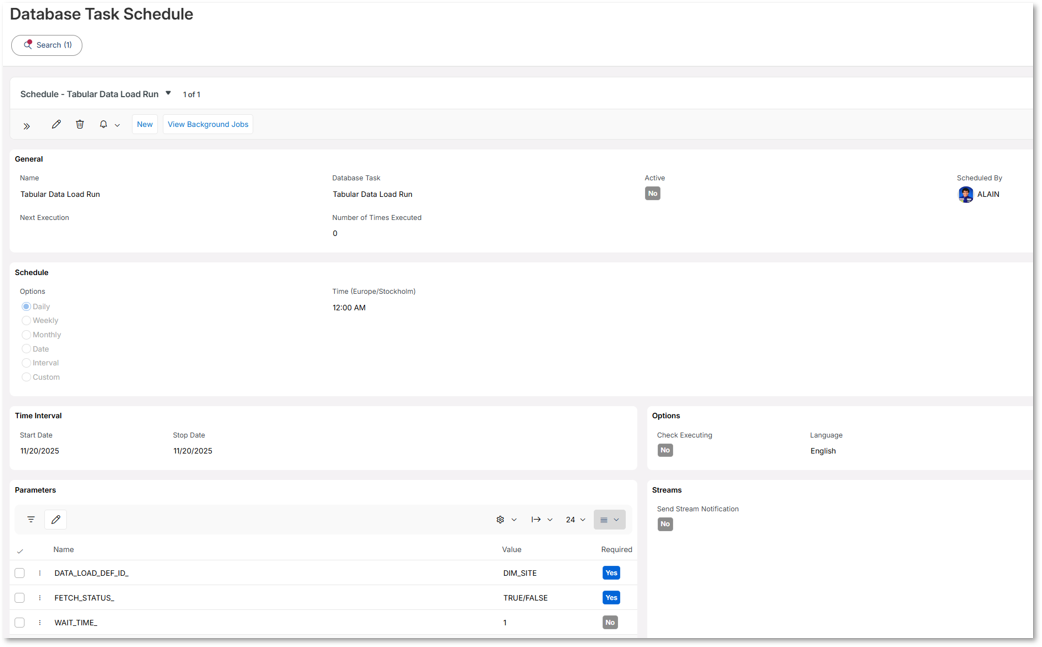Edit parameters with the pencil icon
Screen dimensions: 1042x647
(x=56, y=519)
